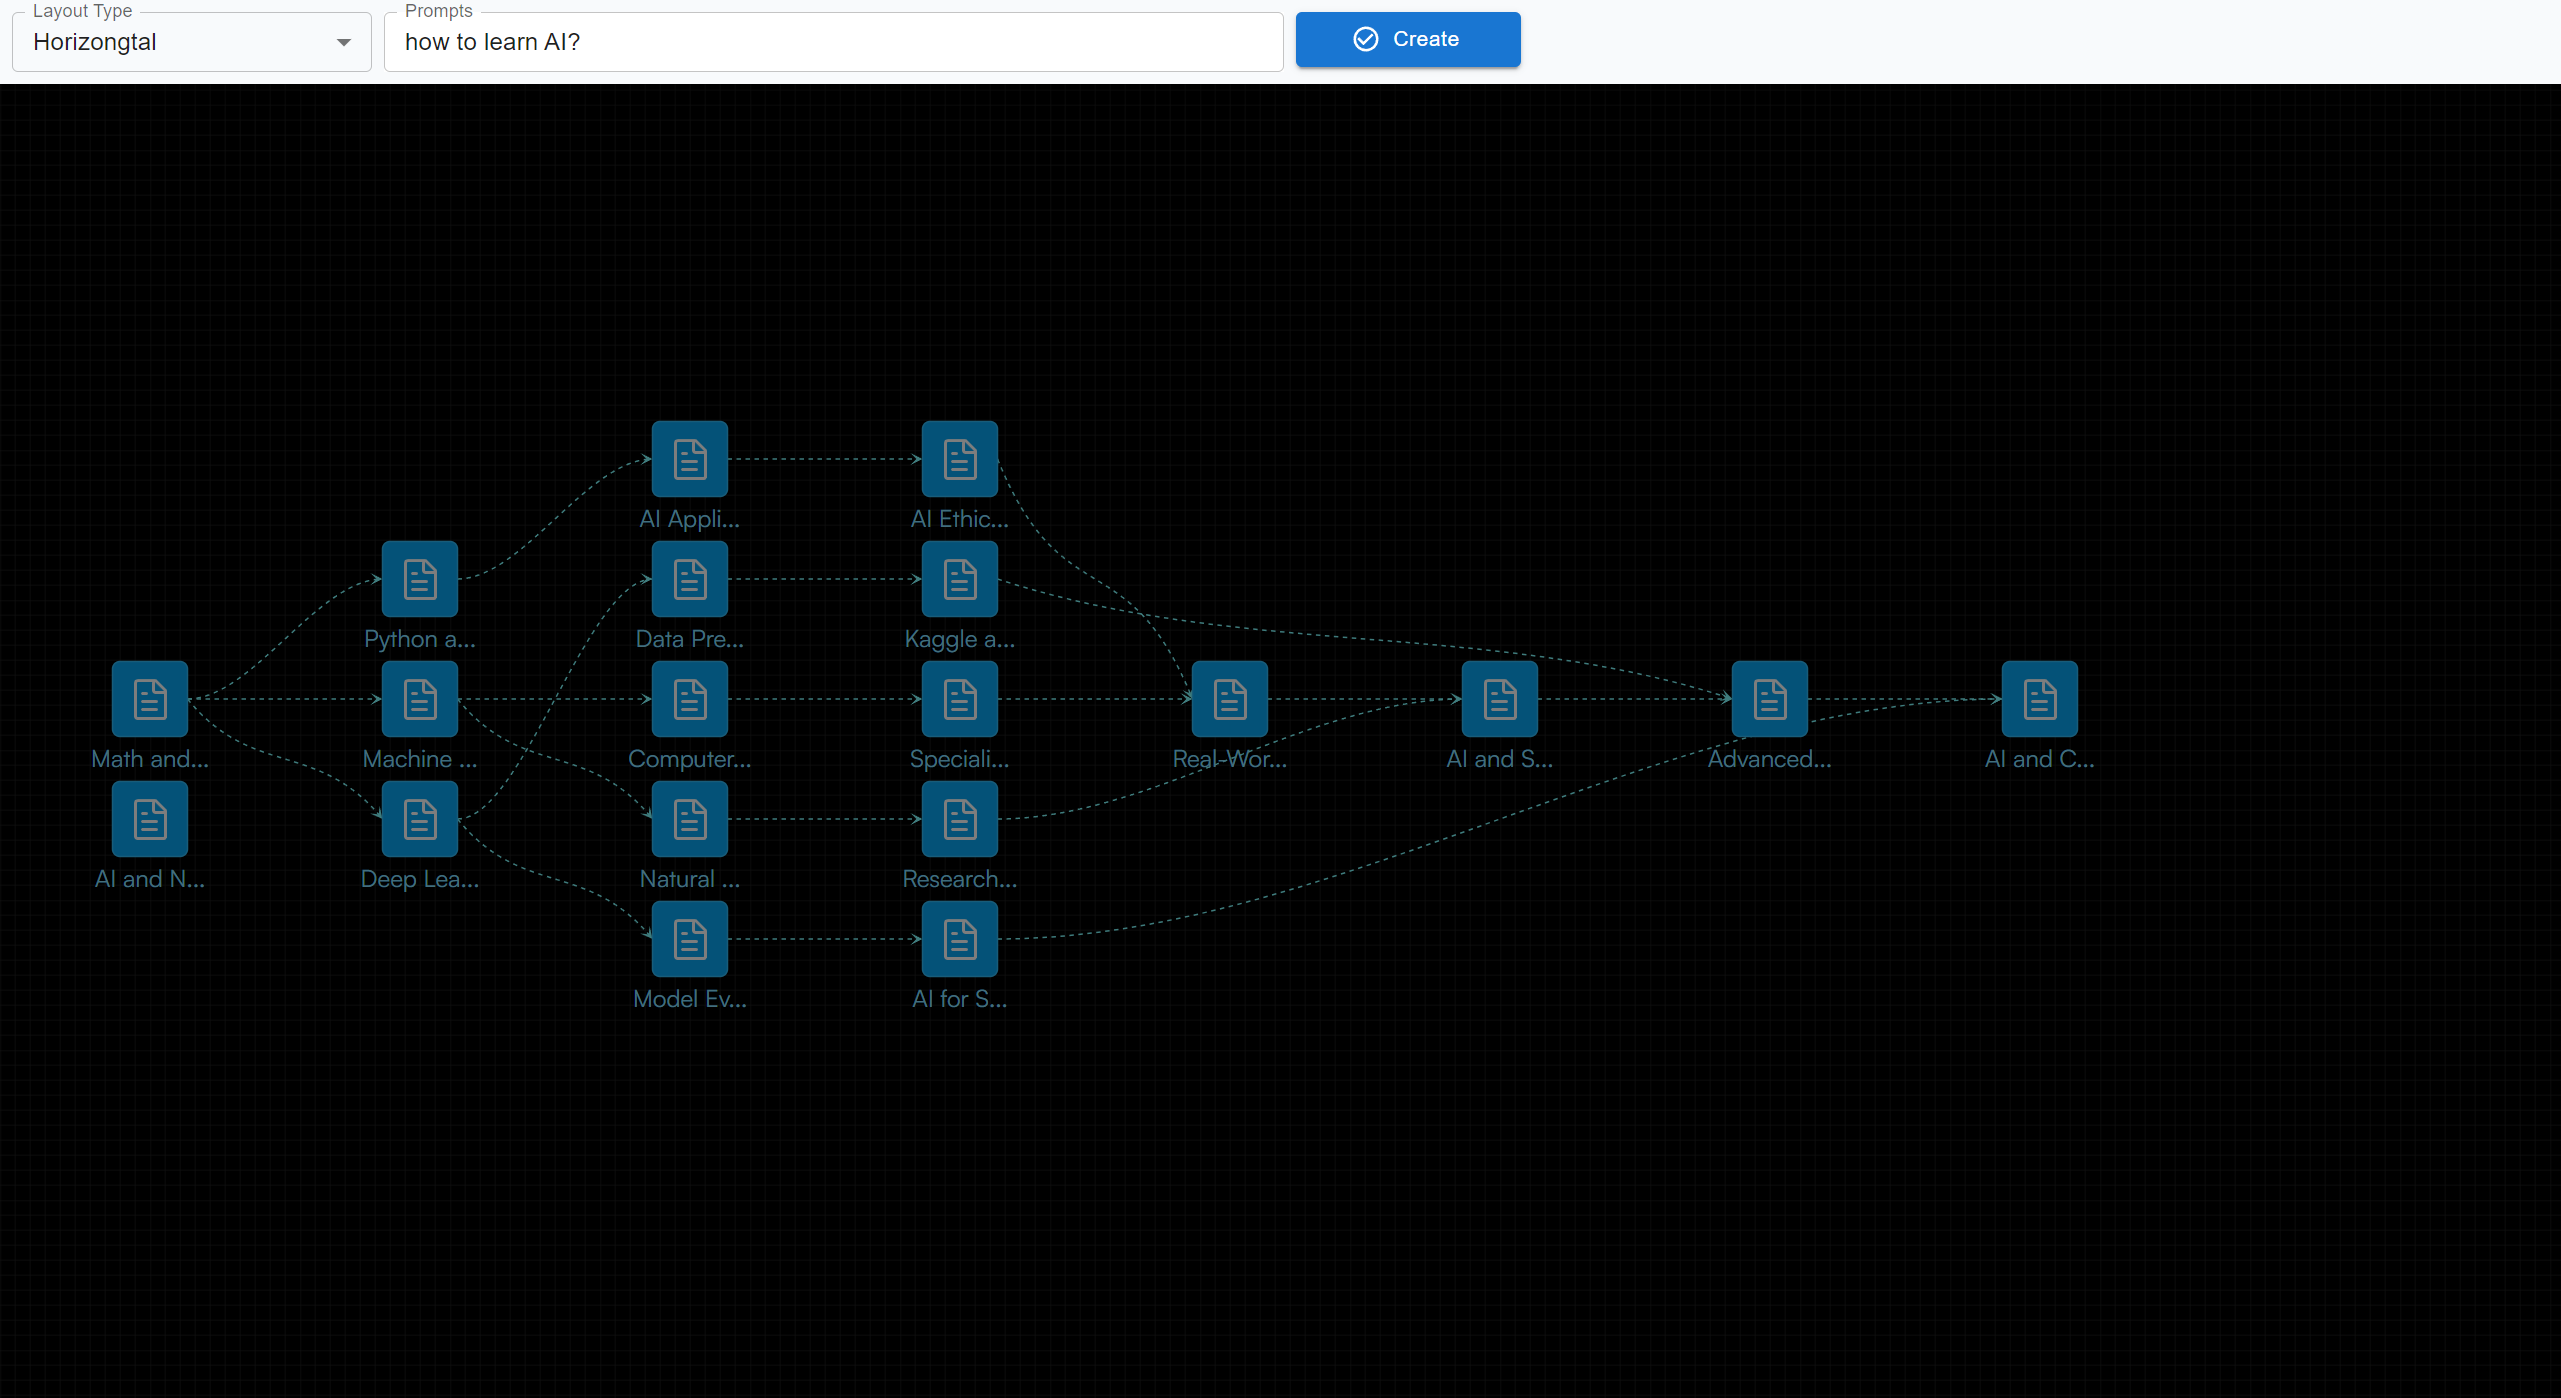The width and height of the screenshot is (2561, 1398).
Task: Click the 'Advanced...' node icon
Action: [1770, 699]
